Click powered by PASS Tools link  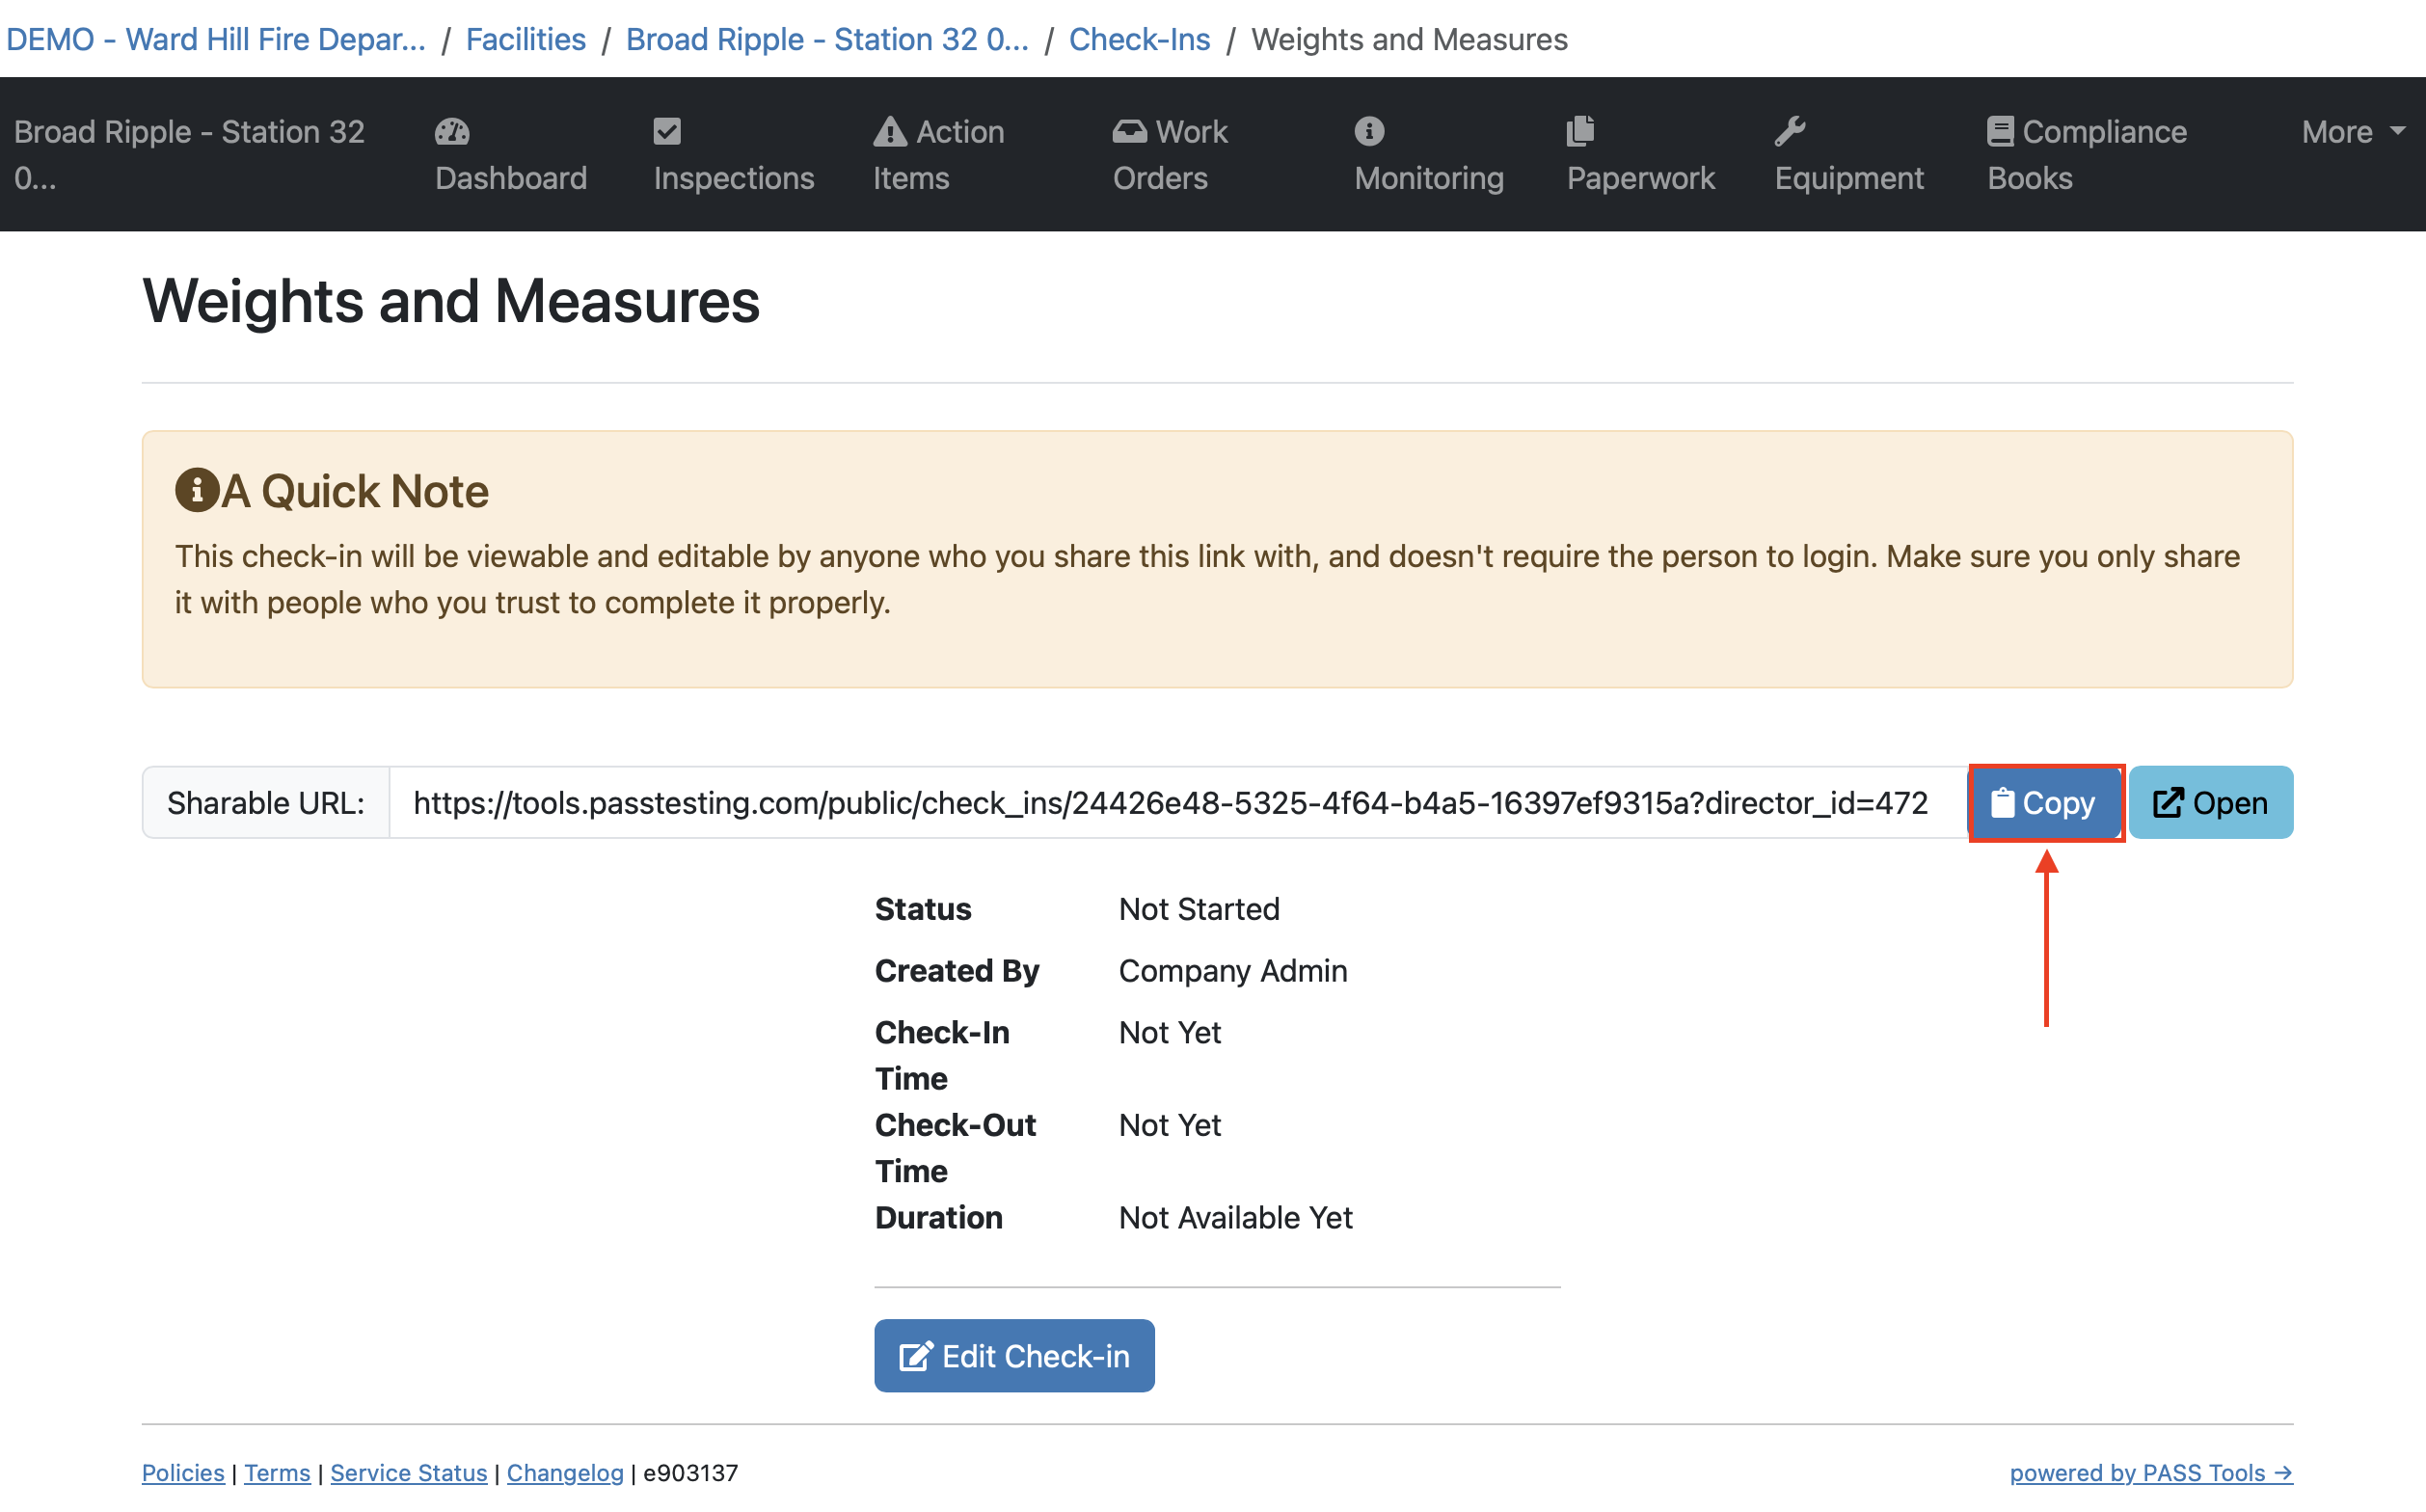coord(2150,1472)
